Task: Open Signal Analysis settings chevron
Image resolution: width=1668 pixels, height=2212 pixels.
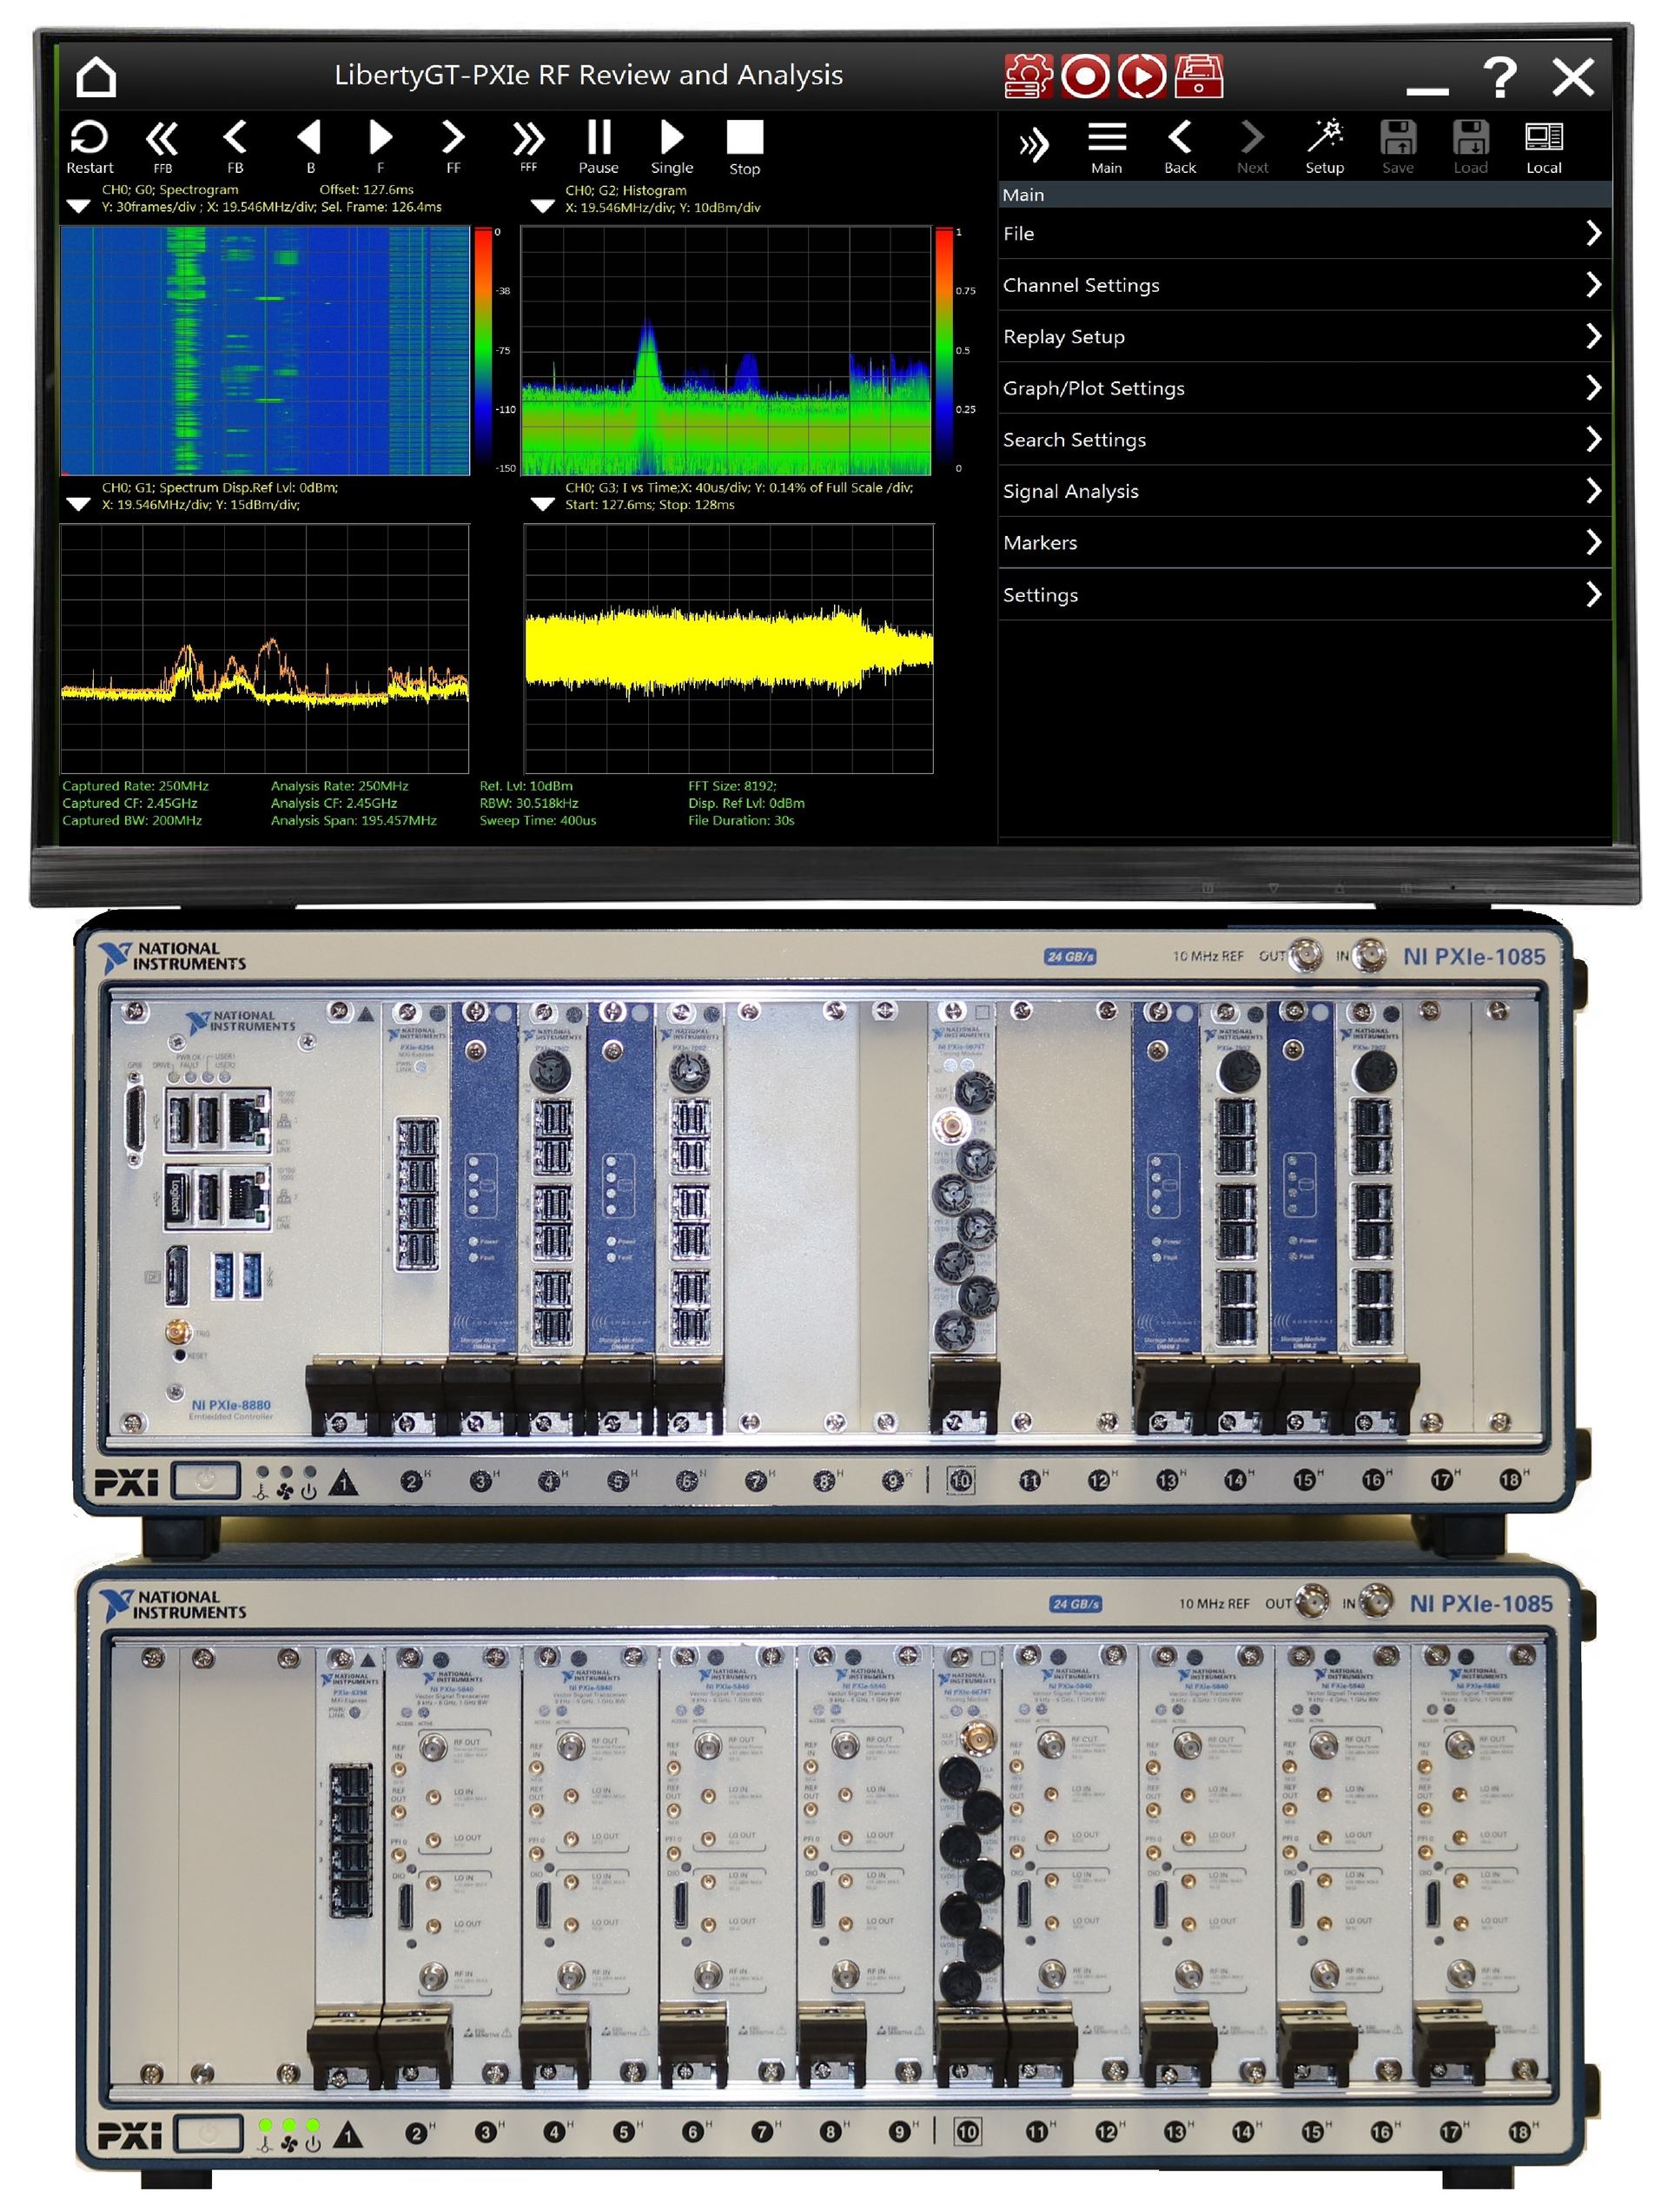Action: click(x=1594, y=491)
